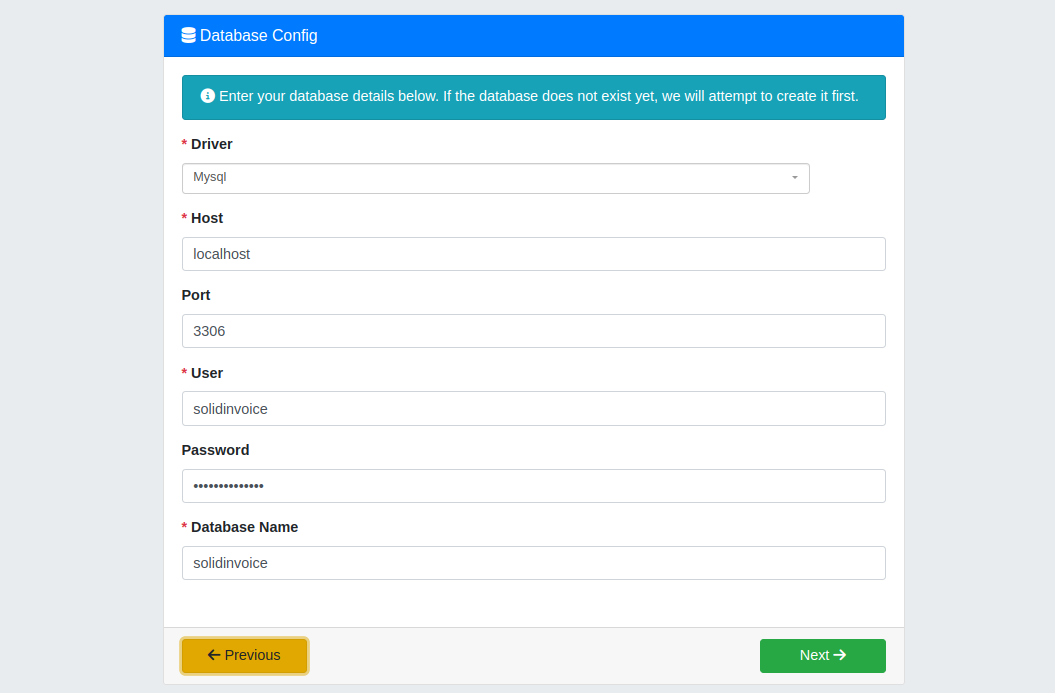Click the Host field label
The image size is (1055, 693).
[x=206, y=218]
